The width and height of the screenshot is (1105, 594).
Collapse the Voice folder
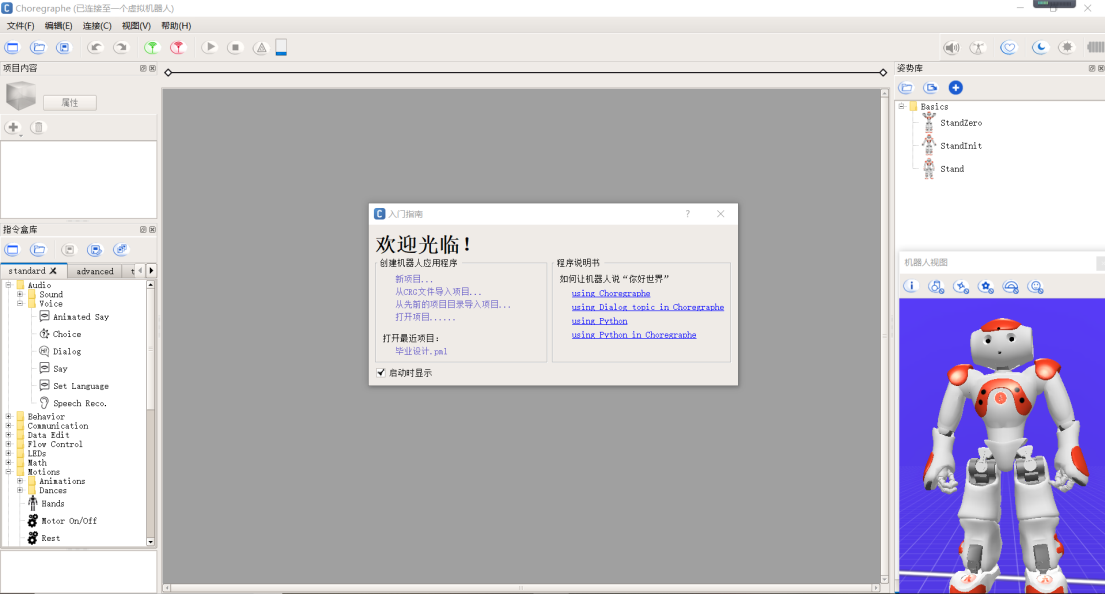[20, 303]
